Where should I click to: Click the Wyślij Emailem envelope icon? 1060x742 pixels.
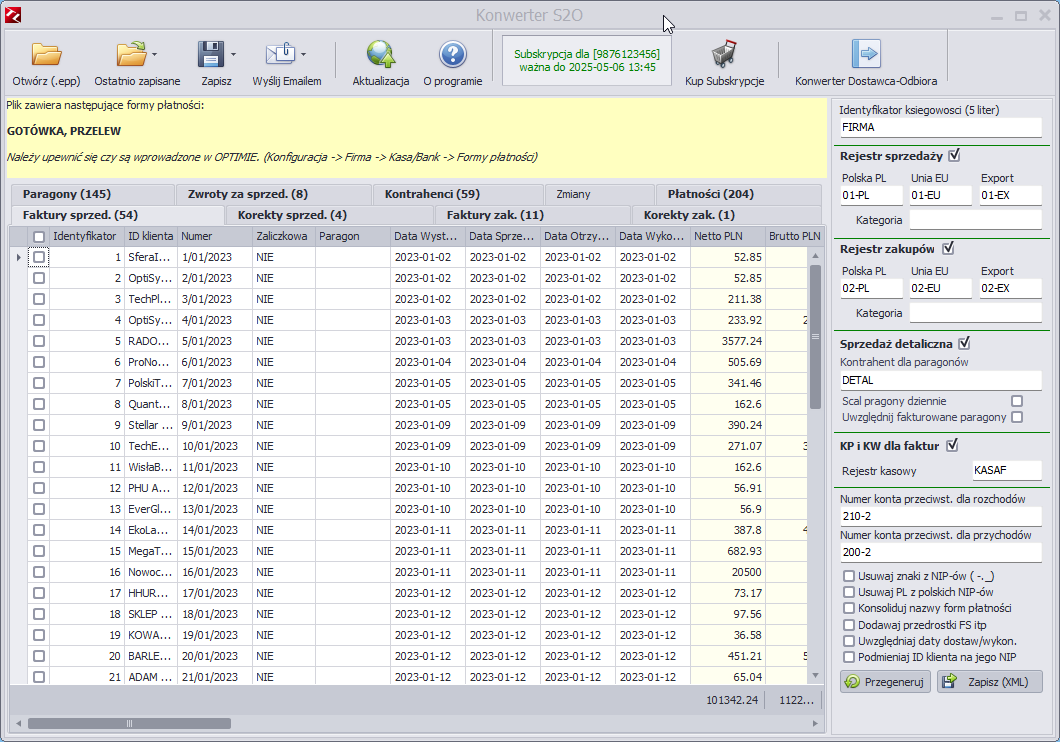tap(280, 55)
